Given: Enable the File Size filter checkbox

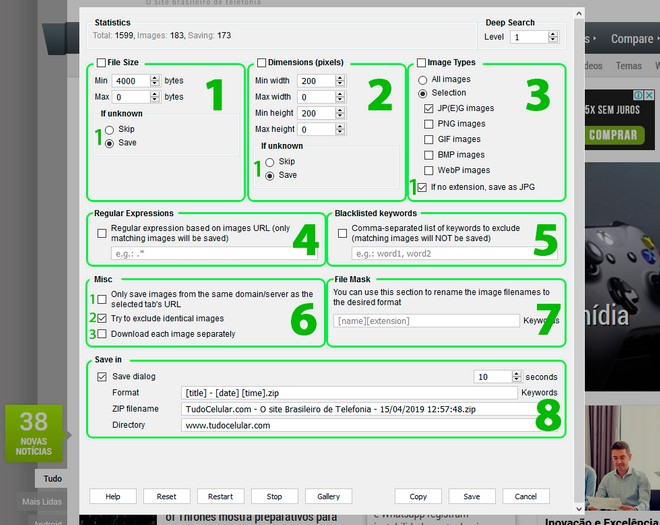Looking at the screenshot, I should click(x=101, y=62).
